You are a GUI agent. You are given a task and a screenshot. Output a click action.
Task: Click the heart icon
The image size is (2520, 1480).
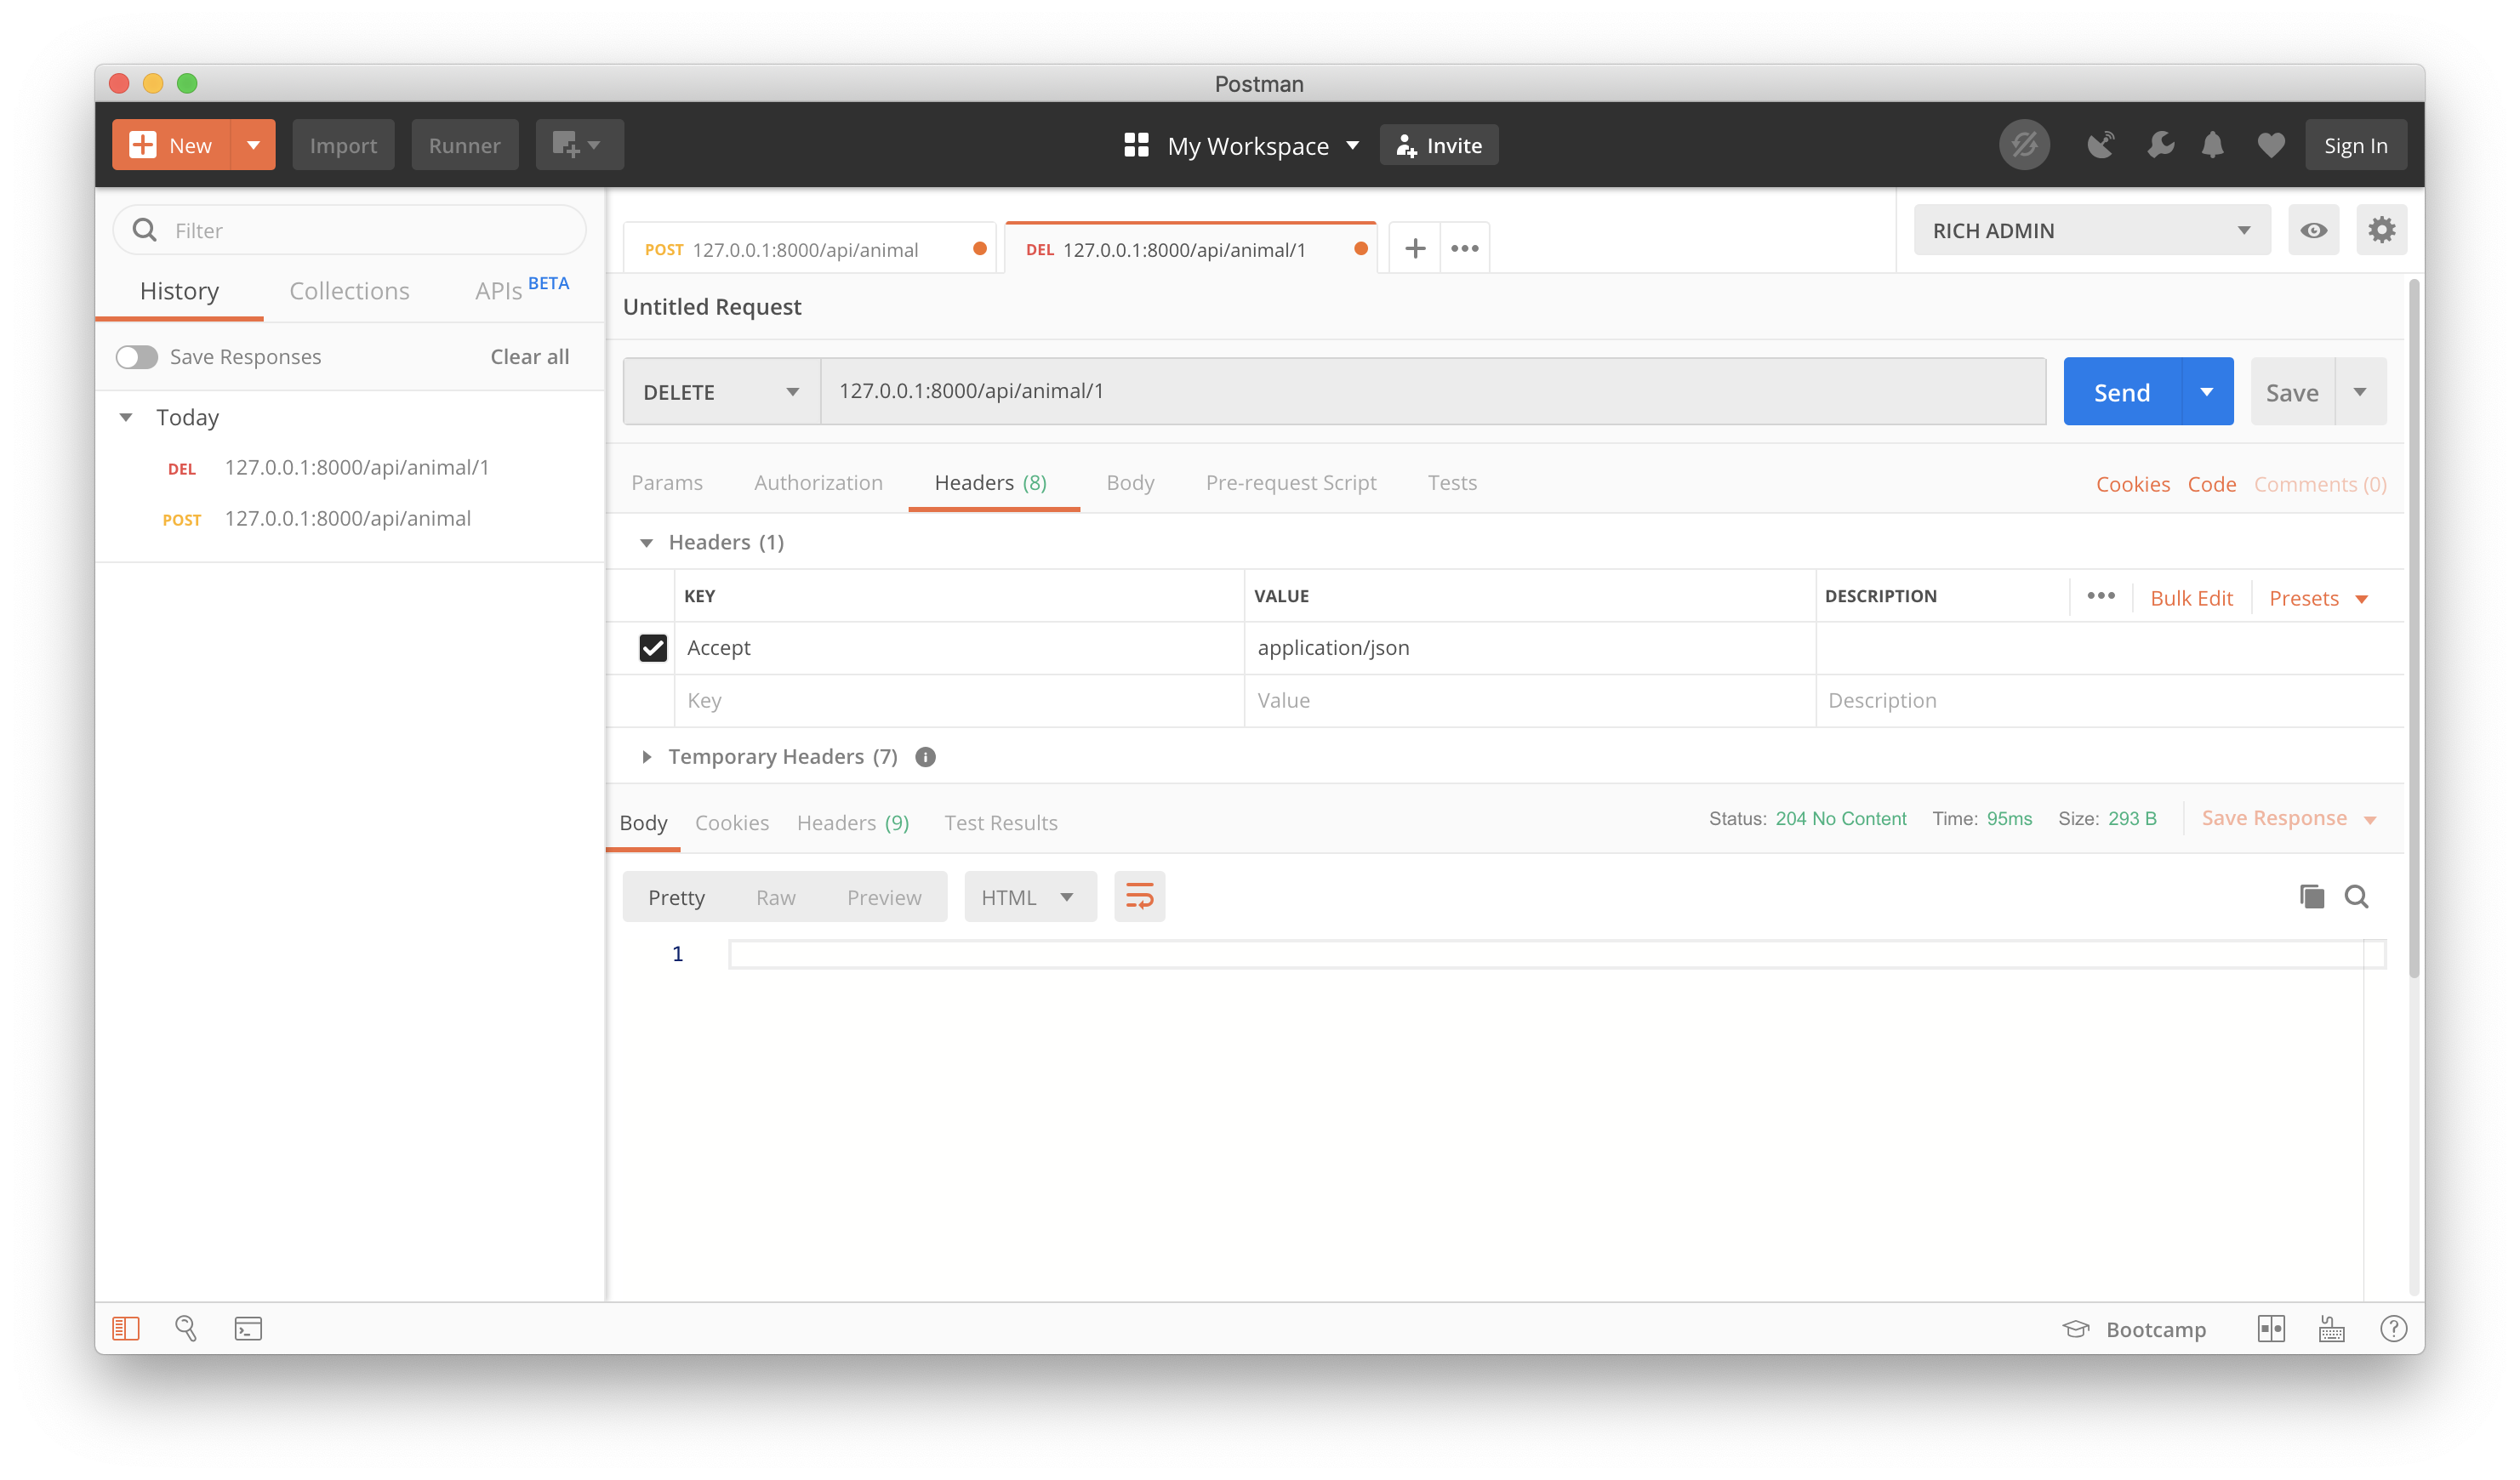click(2270, 145)
